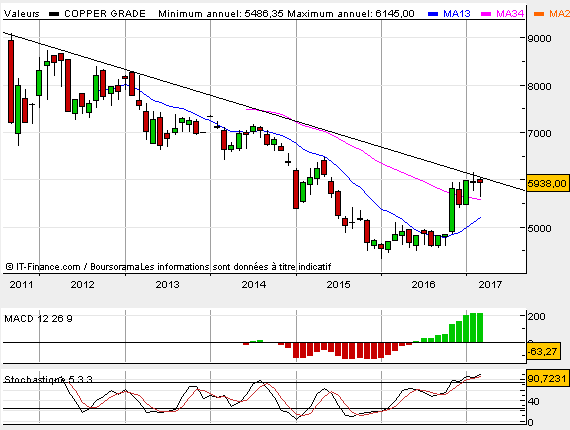Click the current price tag 5938,00

click(x=547, y=184)
